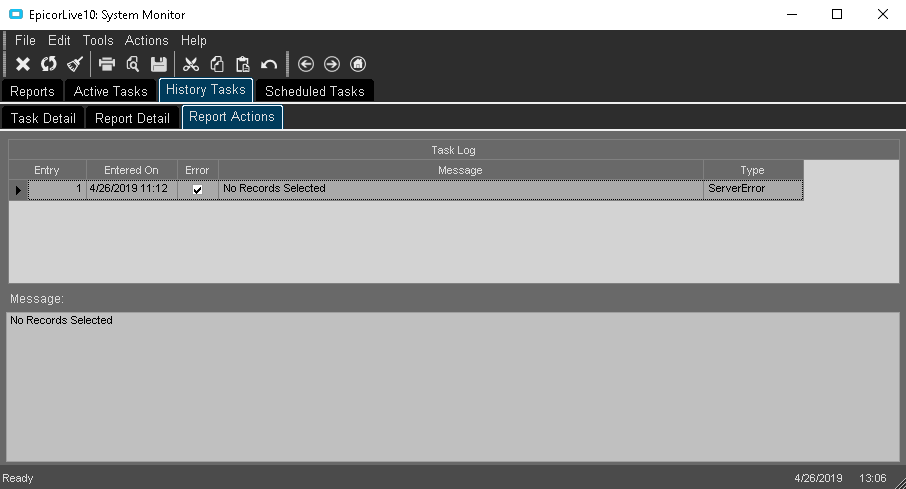Click the Home toolbar icon
The height and width of the screenshot is (489, 906).
pyautogui.click(x=358, y=64)
